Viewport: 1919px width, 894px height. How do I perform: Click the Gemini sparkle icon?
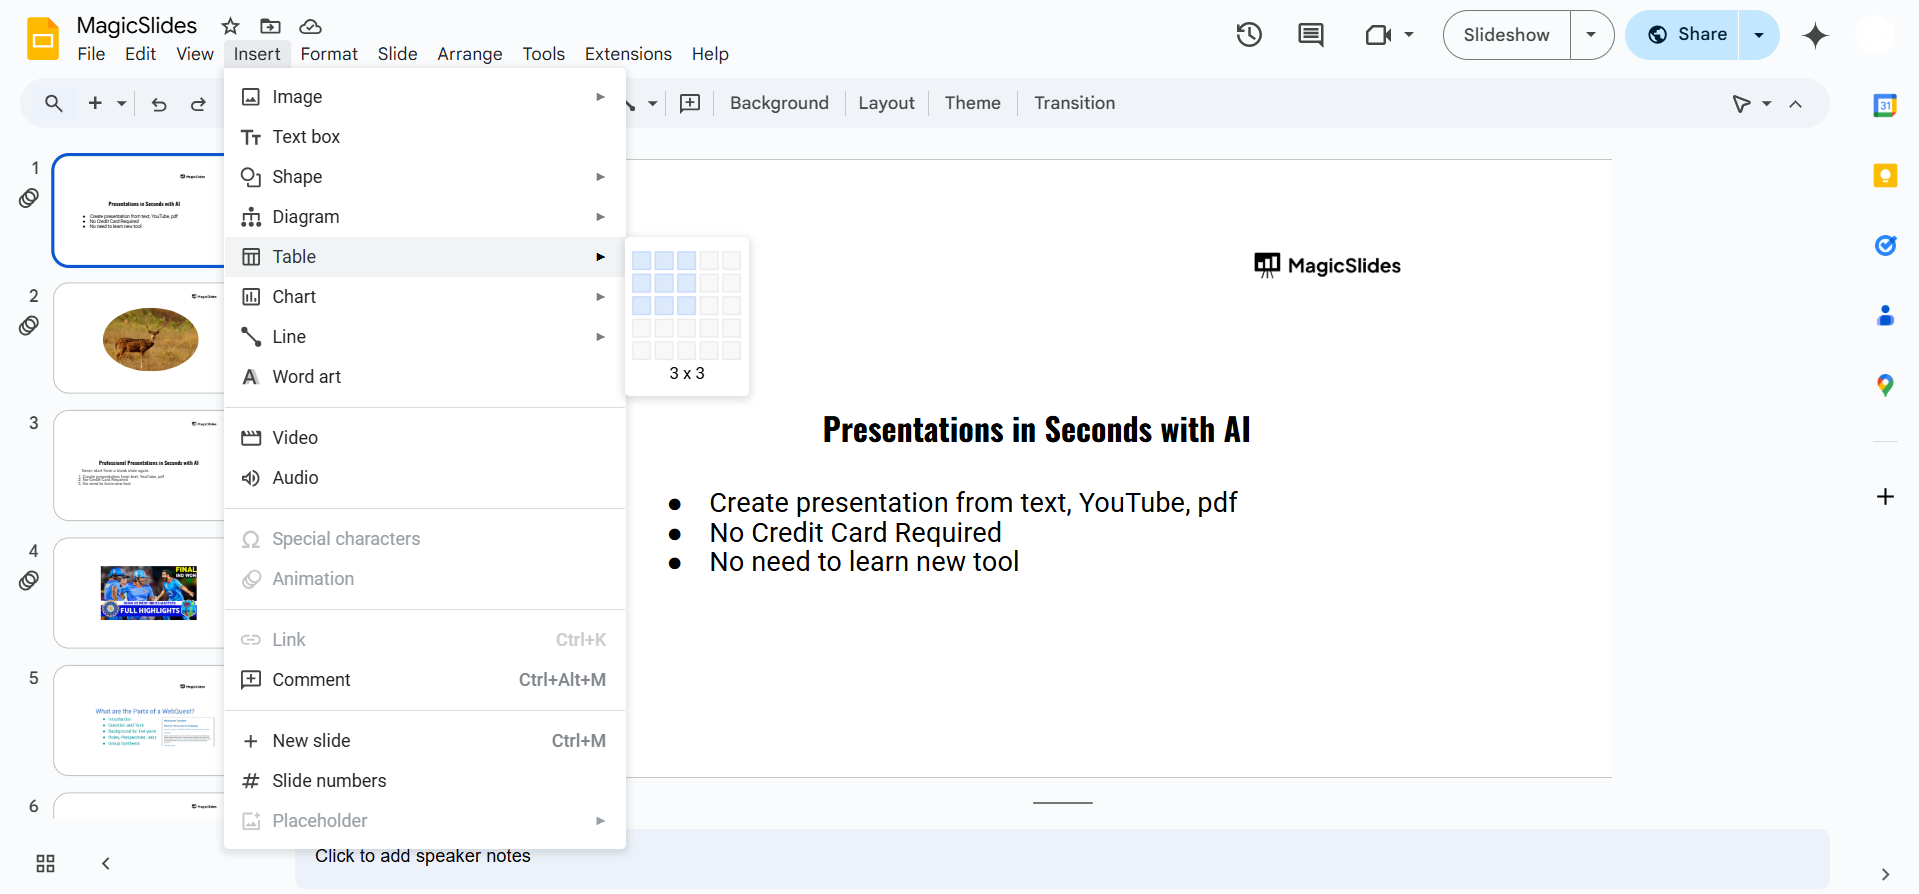[x=1815, y=36]
